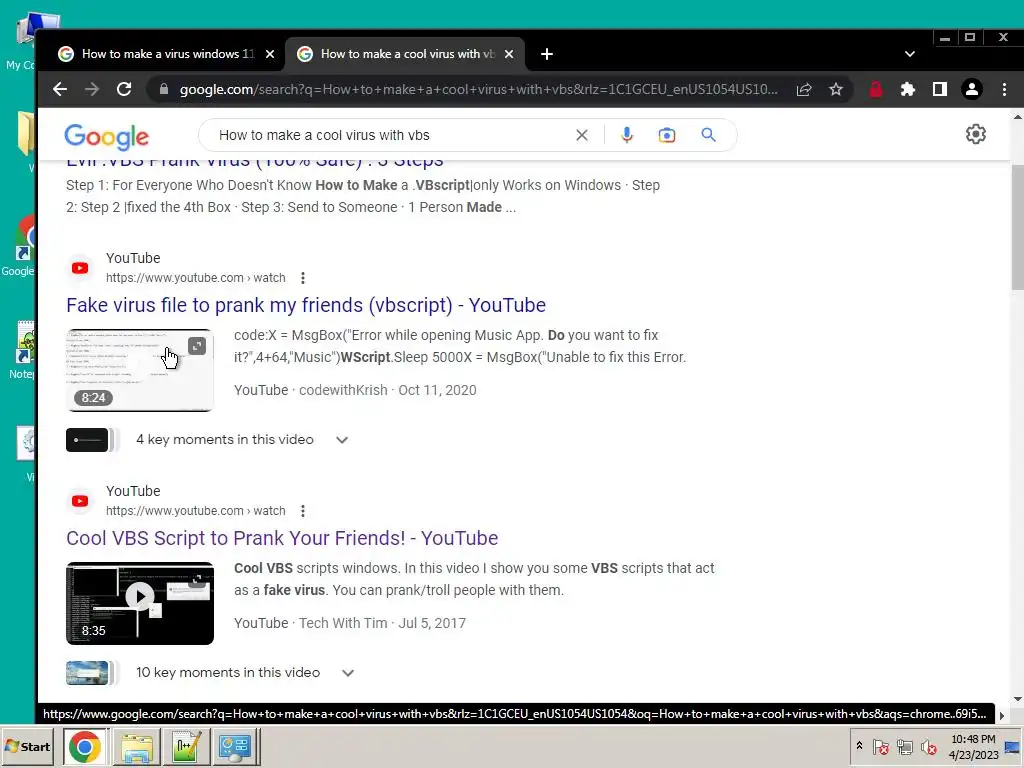Click the Google logo
1024x768 pixels.
[106, 136]
